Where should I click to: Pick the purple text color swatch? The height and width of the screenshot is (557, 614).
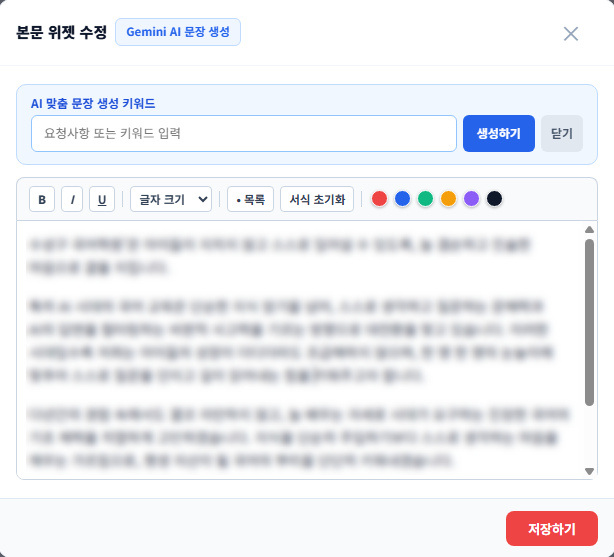471,199
